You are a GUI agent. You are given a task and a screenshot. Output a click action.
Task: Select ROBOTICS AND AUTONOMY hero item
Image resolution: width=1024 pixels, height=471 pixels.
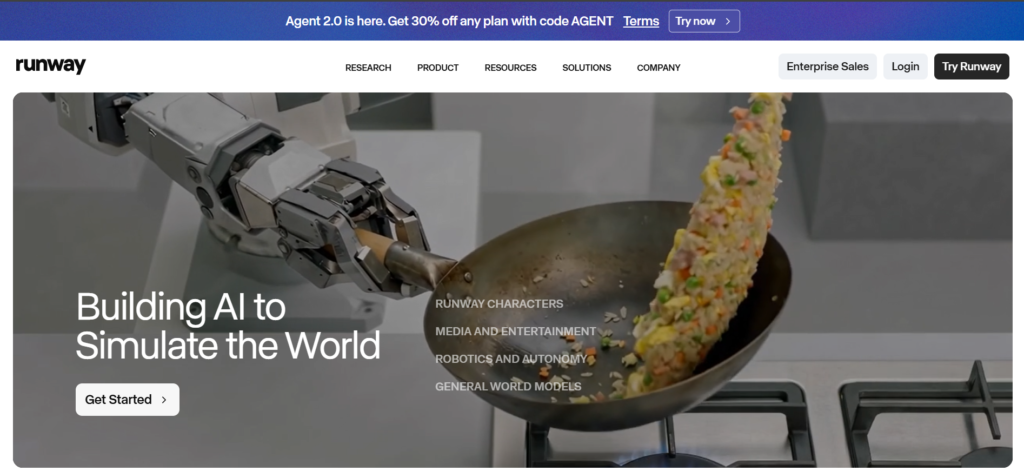tap(511, 359)
